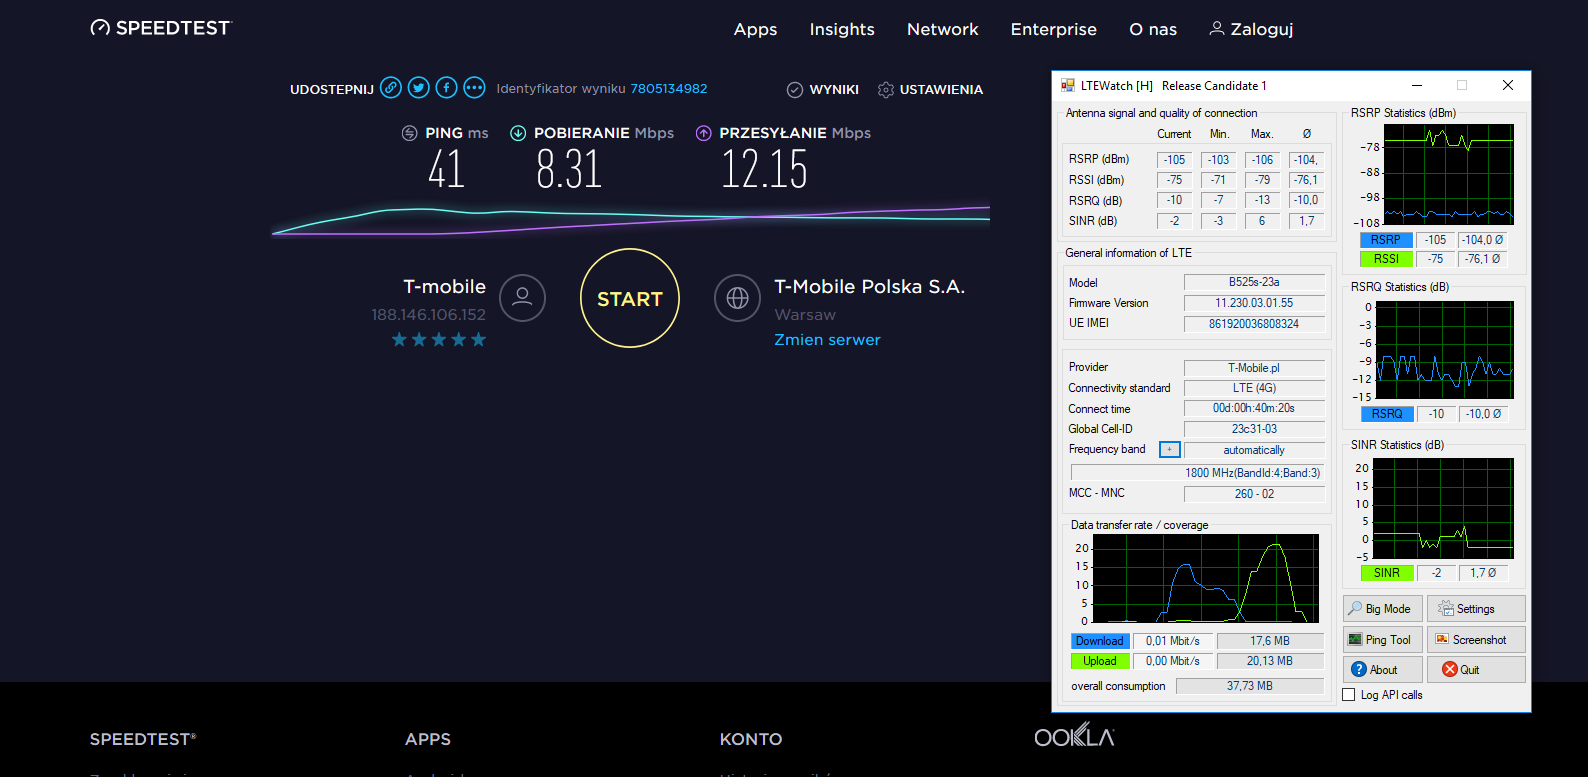Start the speed test

pyautogui.click(x=630, y=298)
